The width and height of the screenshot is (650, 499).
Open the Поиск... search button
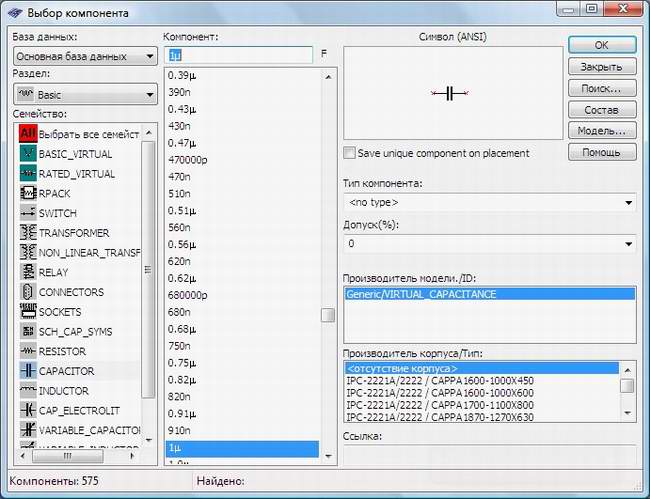pyautogui.click(x=602, y=88)
